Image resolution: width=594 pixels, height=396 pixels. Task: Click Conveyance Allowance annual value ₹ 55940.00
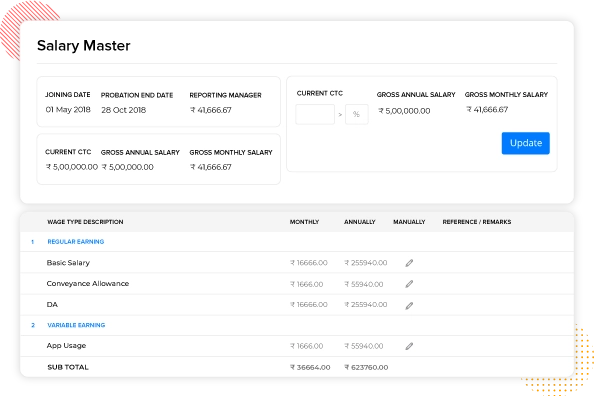click(364, 284)
